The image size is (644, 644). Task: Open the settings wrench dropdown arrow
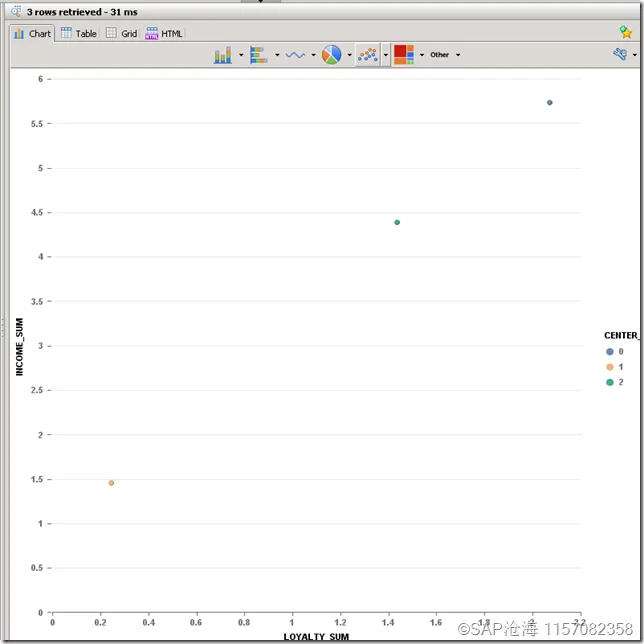click(x=635, y=55)
